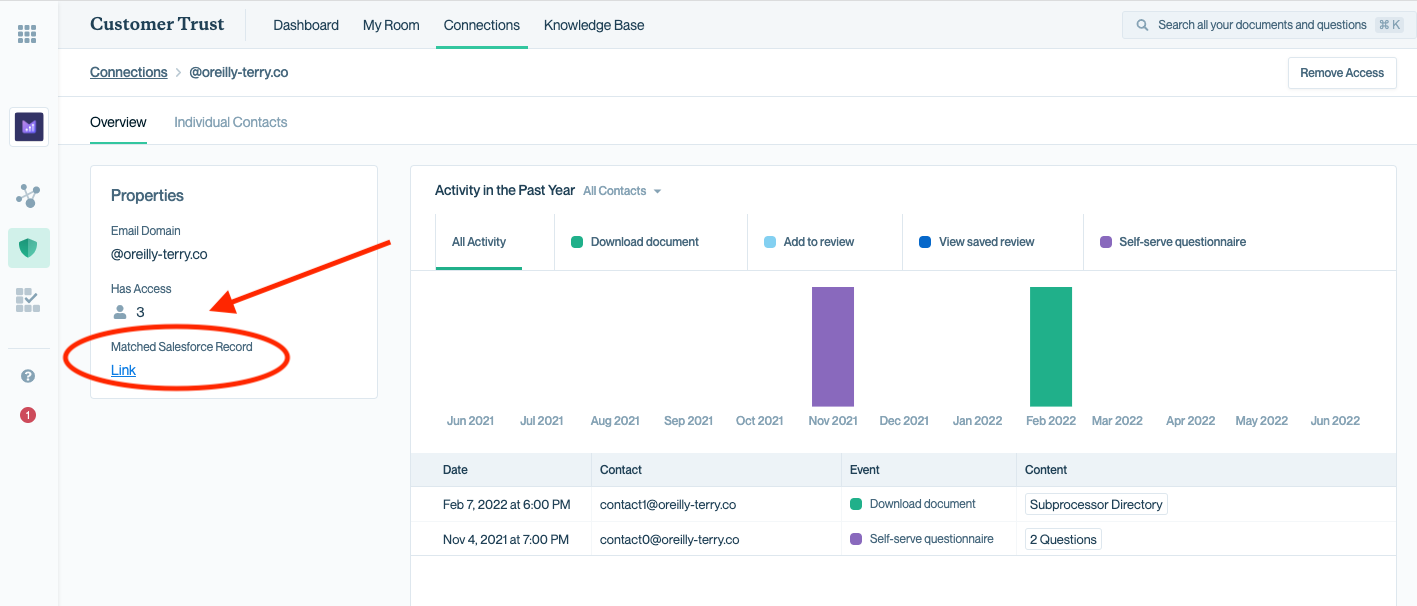1417x606 pixels.
Task: Click the Nov 4, 2021 at 7:00 PM cell
Action: [x=506, y=540]
